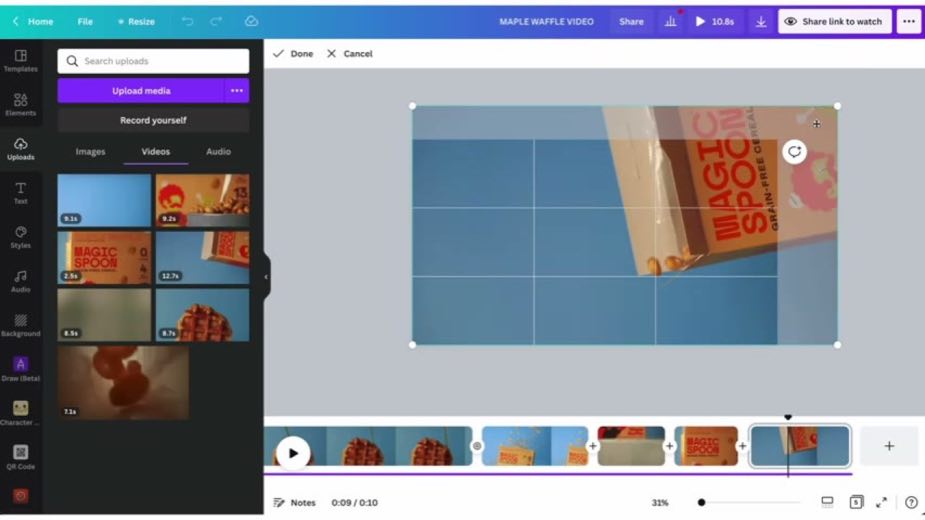Select the 8.5s blurry green video
The height and width of the screenshot is (520, 925).
pos(104,315)
